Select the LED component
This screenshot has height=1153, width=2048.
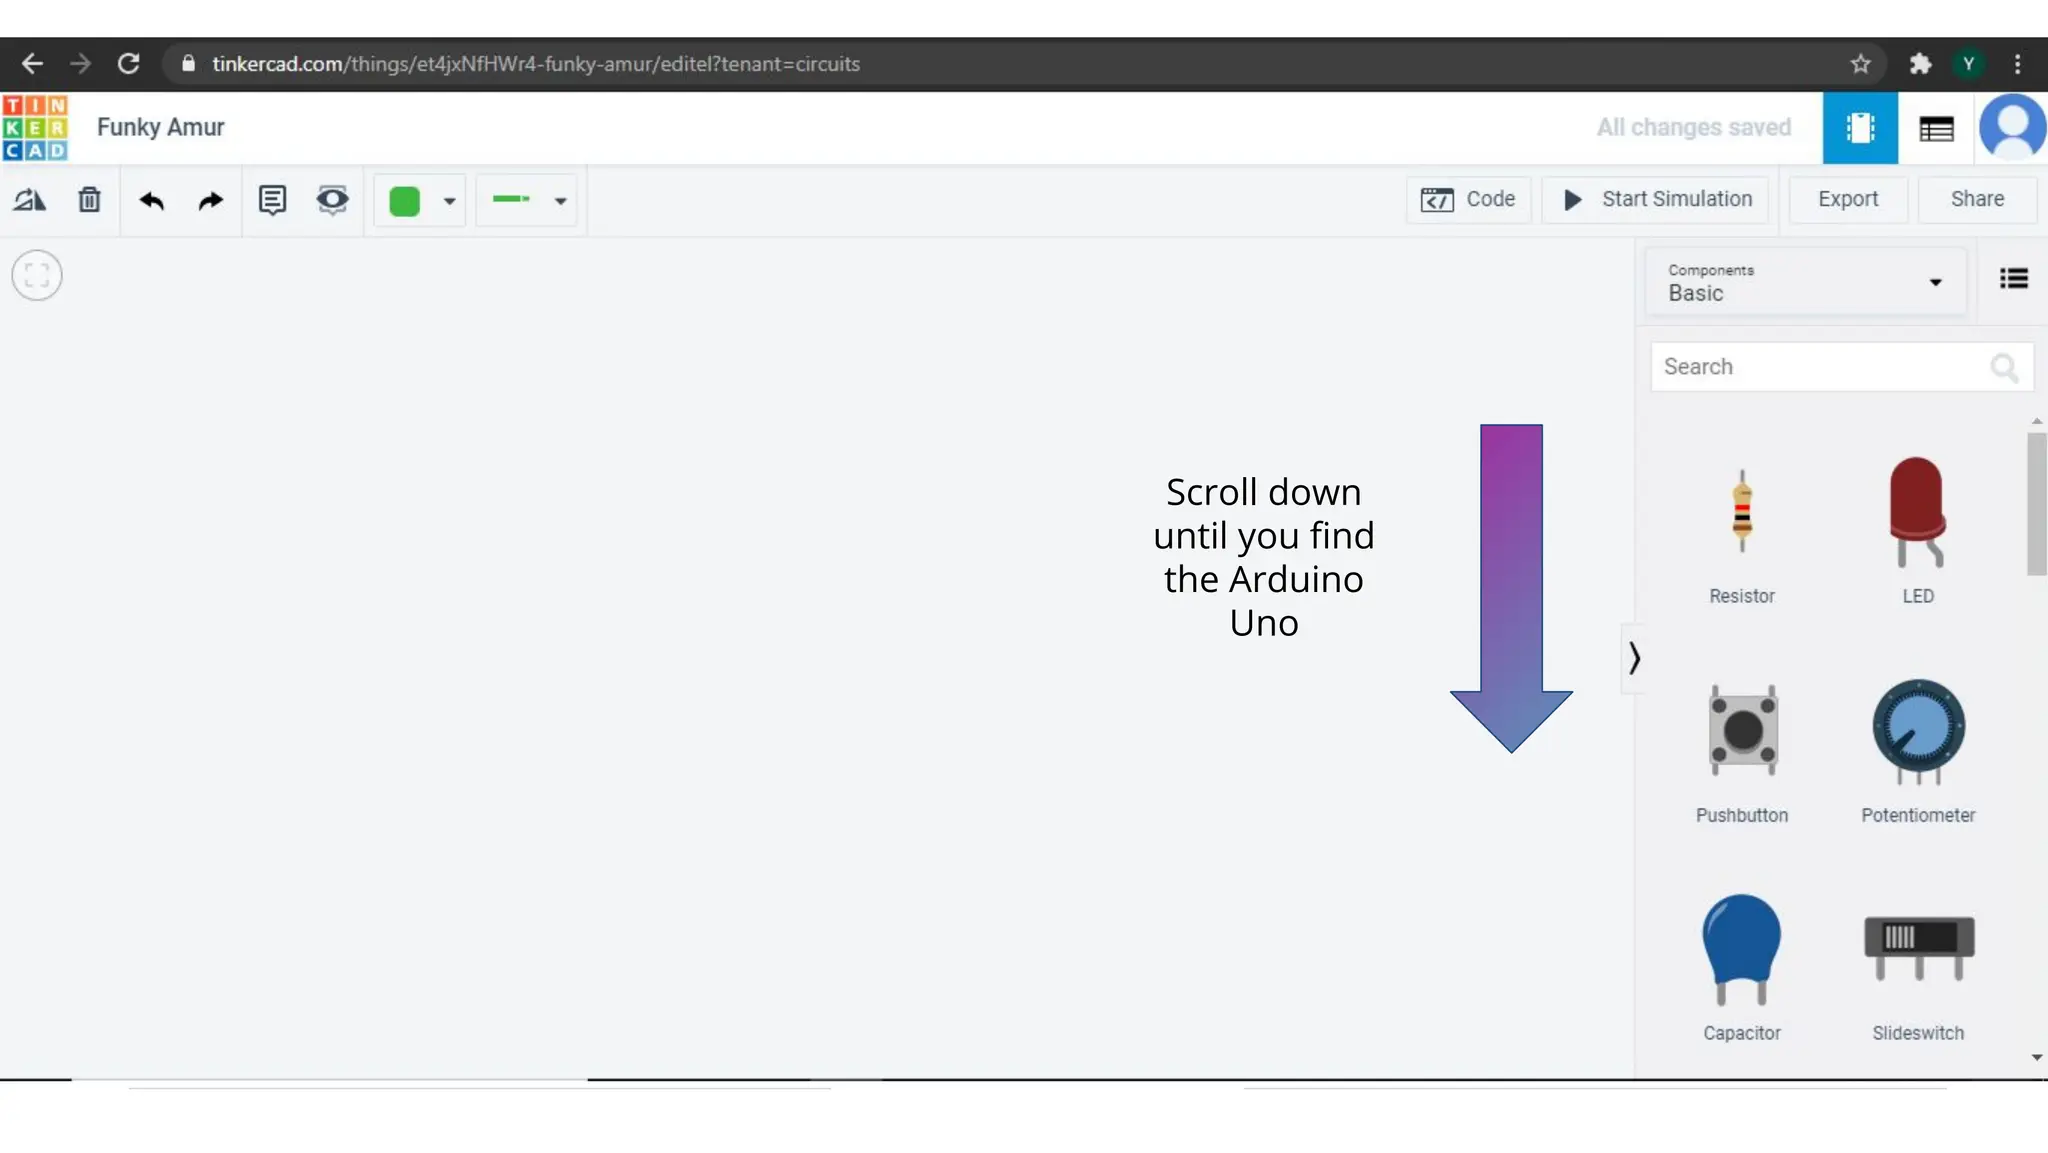[x=1917, y=530]
